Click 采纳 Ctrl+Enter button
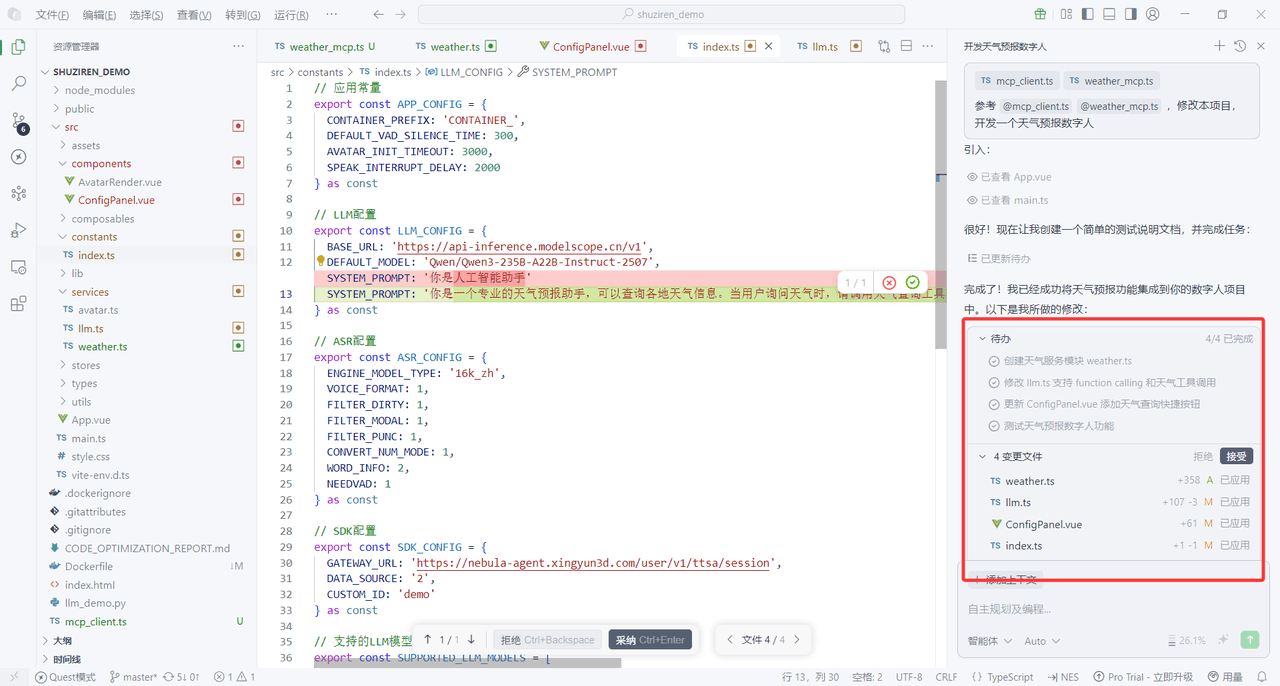 [650, 640]
